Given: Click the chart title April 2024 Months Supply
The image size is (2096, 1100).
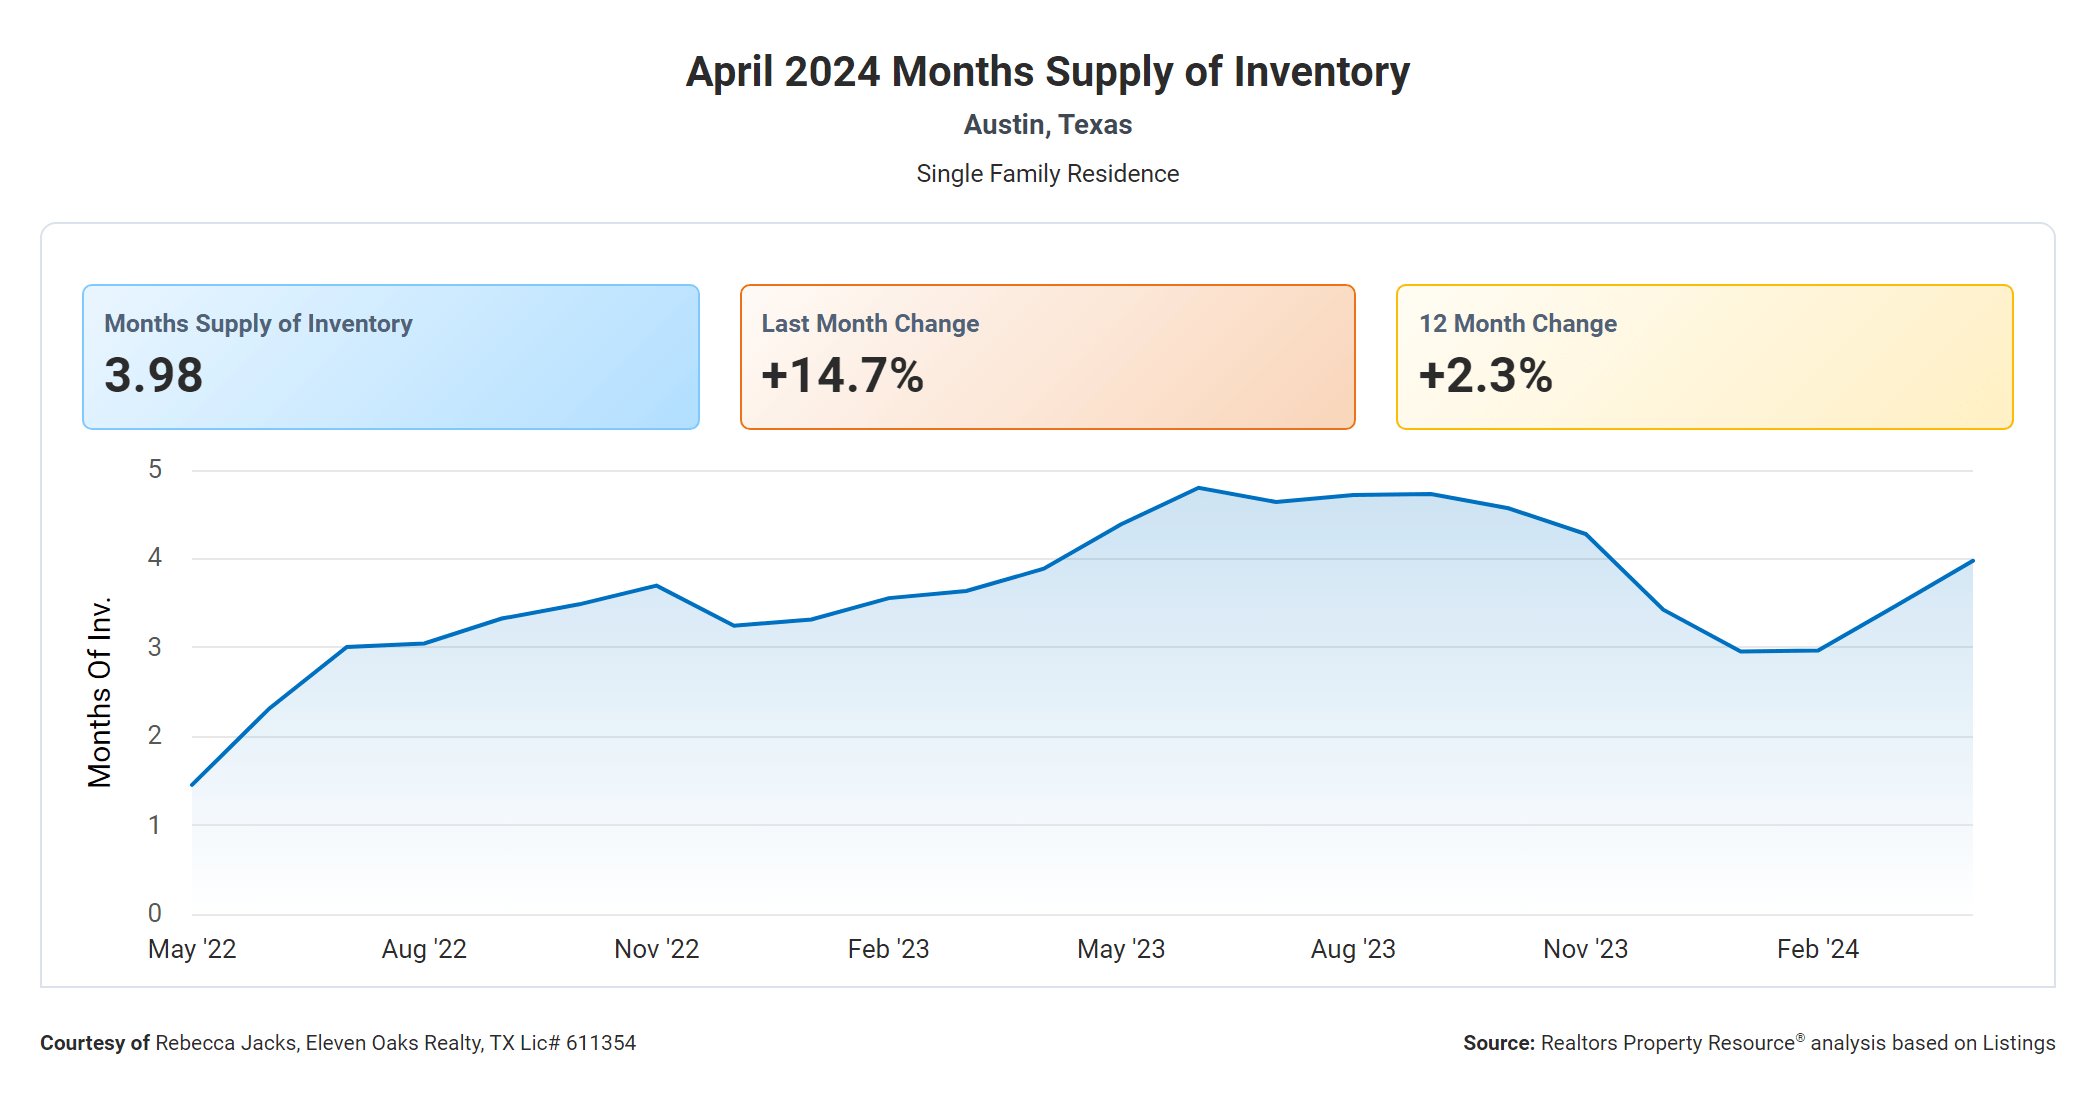Looking at the screenshot, I should click(x=1047, y=72).
